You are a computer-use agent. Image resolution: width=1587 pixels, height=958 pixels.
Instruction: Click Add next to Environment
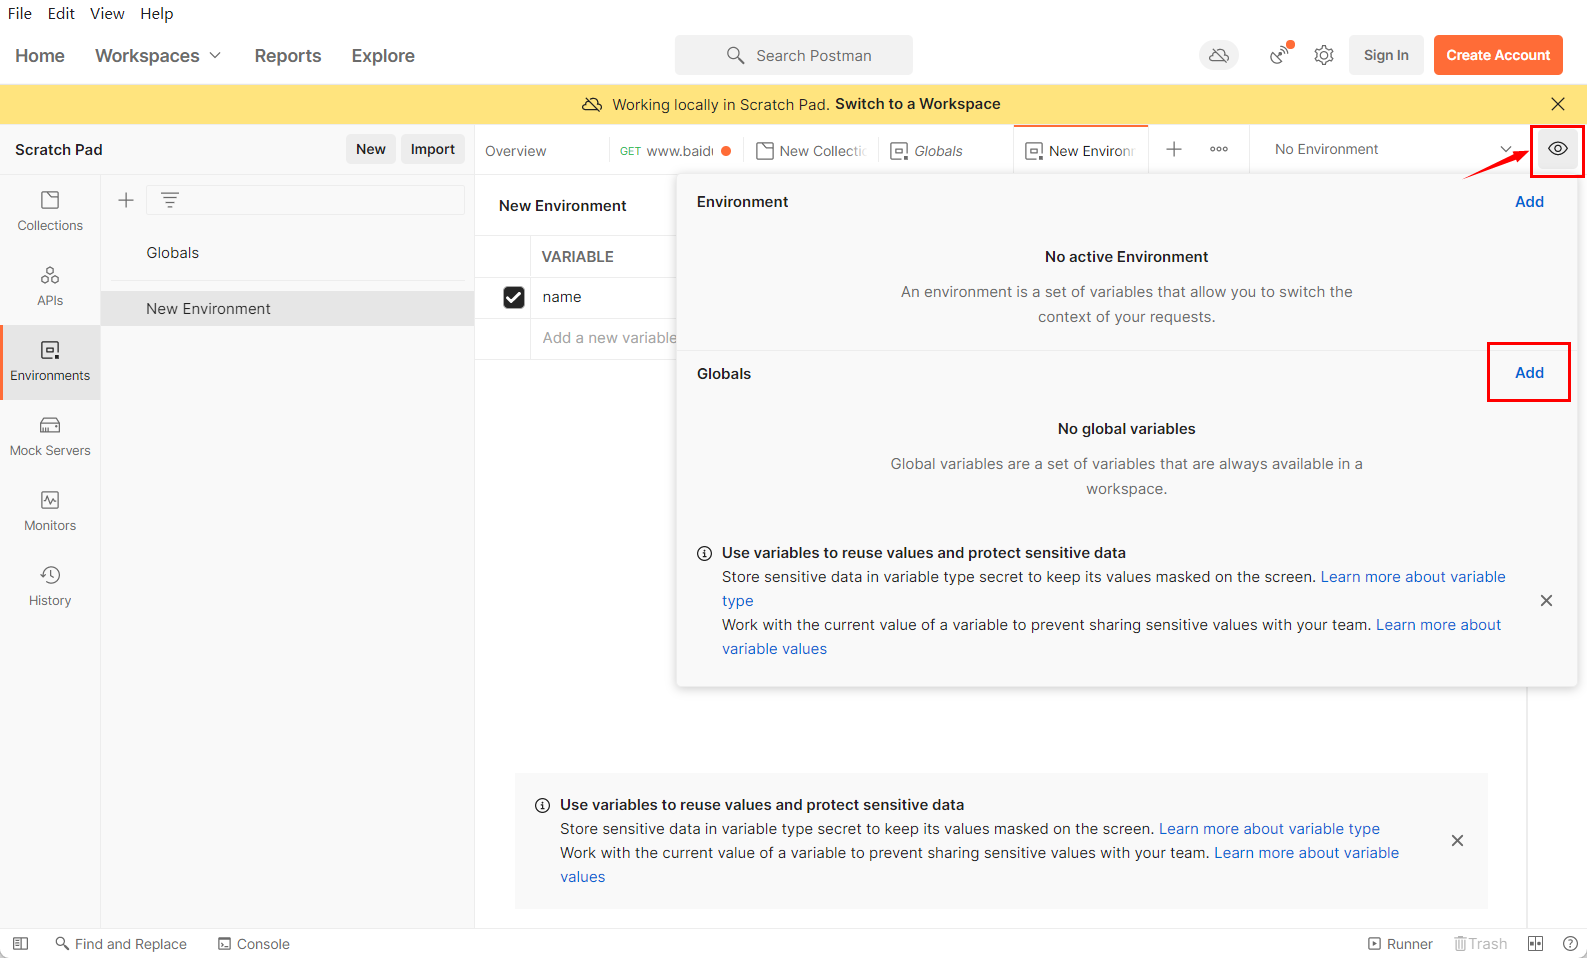pyautogui.click(x=1529, y=202)
